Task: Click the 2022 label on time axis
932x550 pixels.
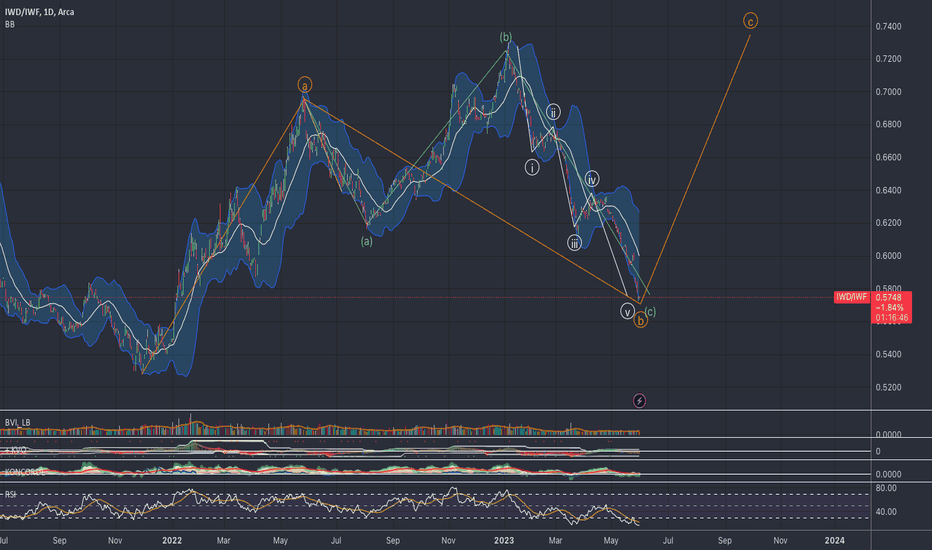Action: (172, 540)
